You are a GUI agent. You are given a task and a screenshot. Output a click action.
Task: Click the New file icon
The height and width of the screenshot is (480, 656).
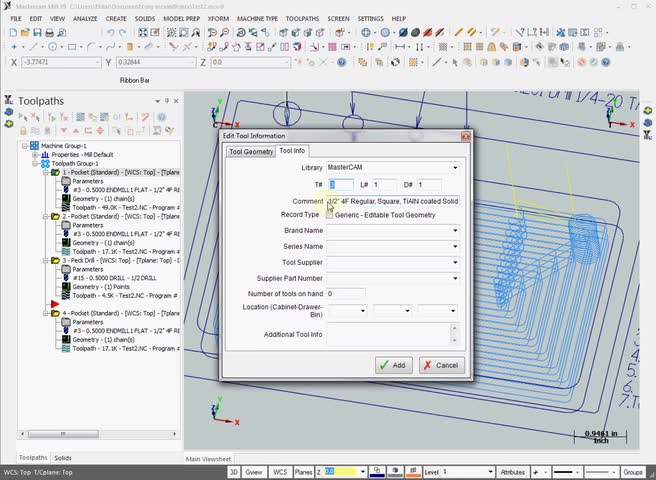click(13, 33)
